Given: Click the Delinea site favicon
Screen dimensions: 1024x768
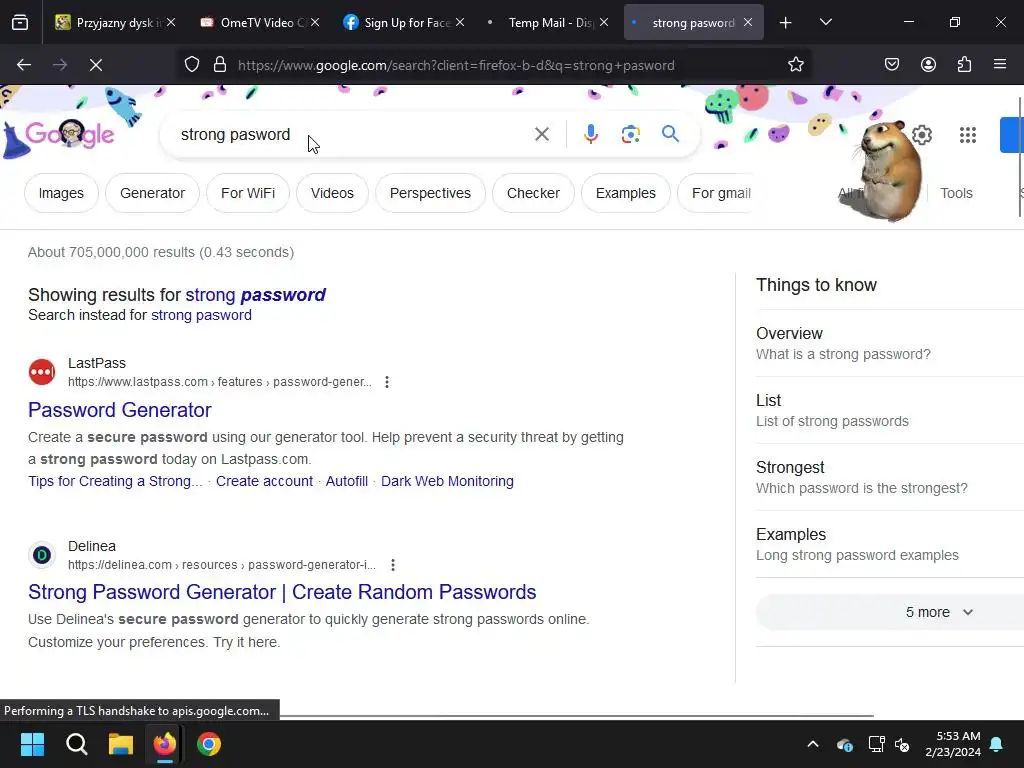Looking at the screenshot, I should coord(42,555).
